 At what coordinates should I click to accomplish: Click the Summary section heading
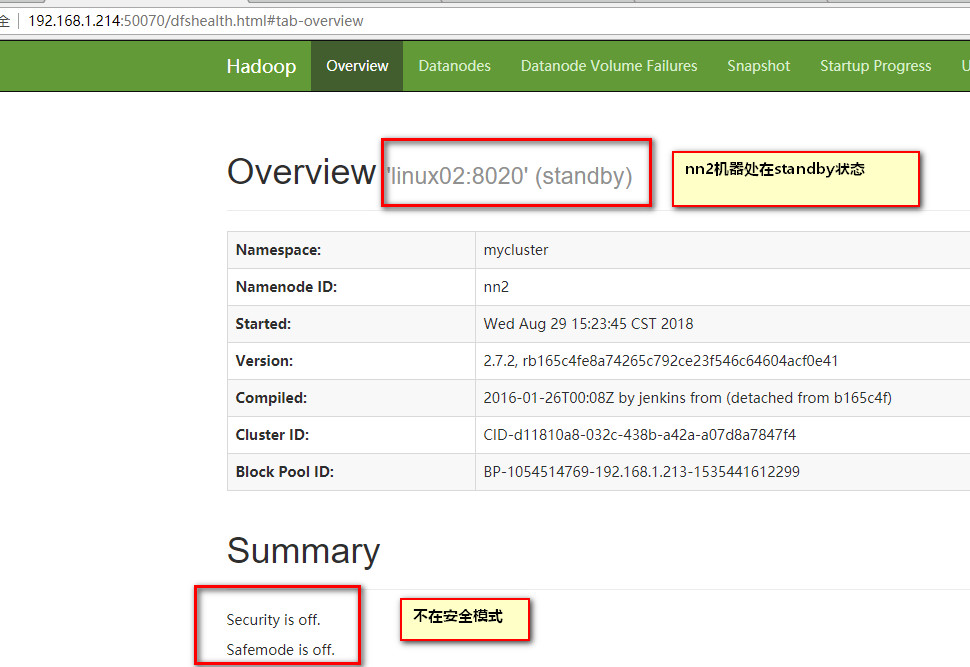click(303, 551)
